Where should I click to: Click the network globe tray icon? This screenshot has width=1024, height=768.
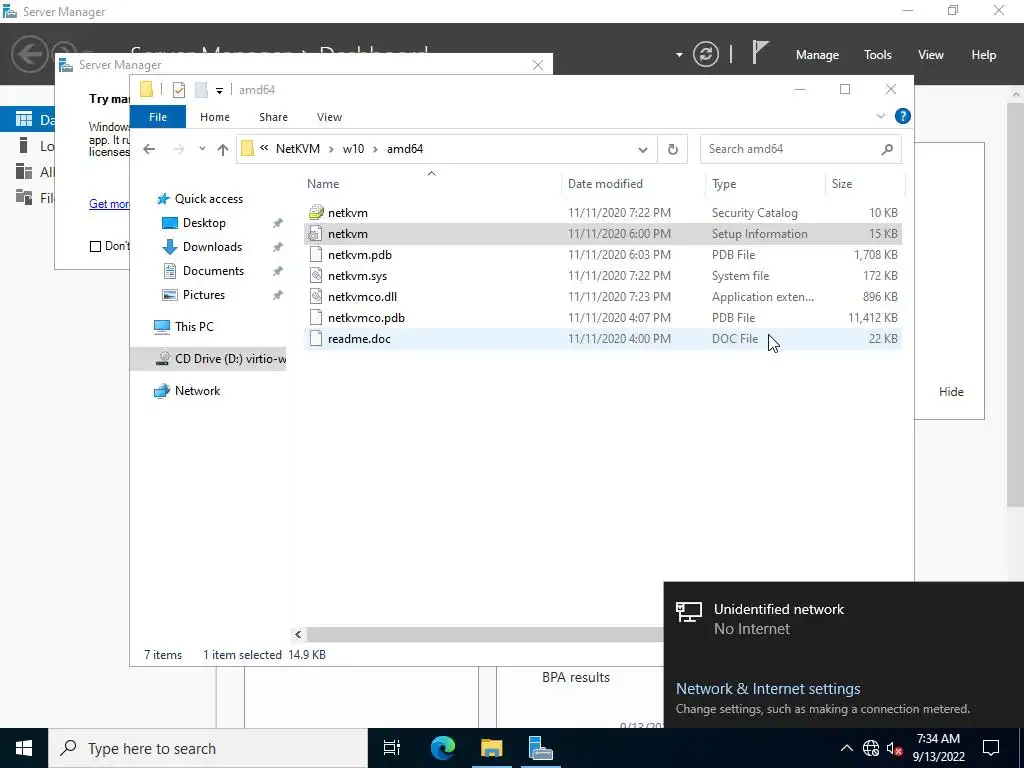pos(871,748)
